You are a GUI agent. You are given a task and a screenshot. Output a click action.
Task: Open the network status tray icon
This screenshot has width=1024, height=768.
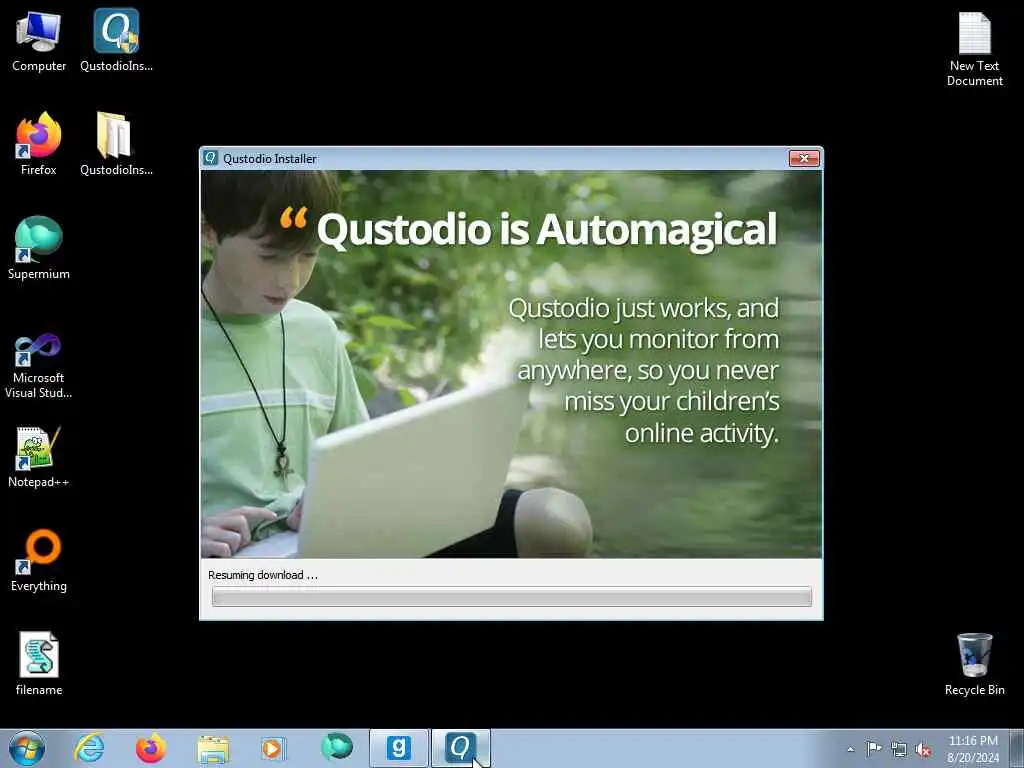click(899, 750)
